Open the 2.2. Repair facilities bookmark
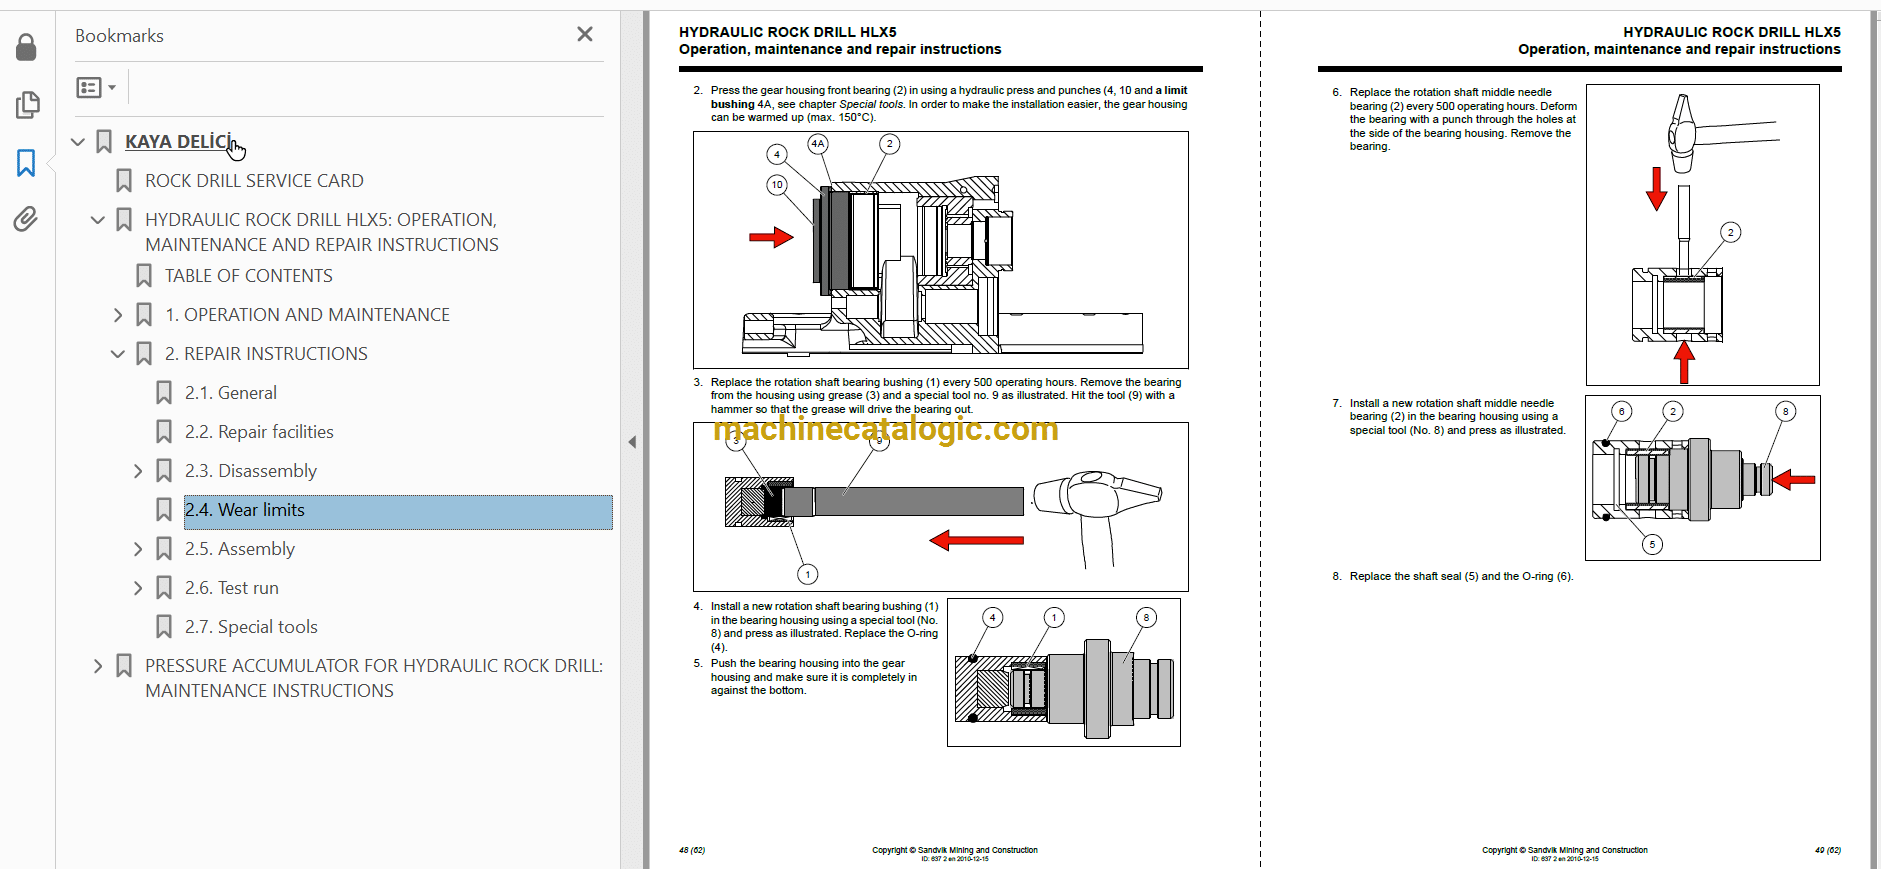This screenshot has height=869, width=1881. [259, 432]
